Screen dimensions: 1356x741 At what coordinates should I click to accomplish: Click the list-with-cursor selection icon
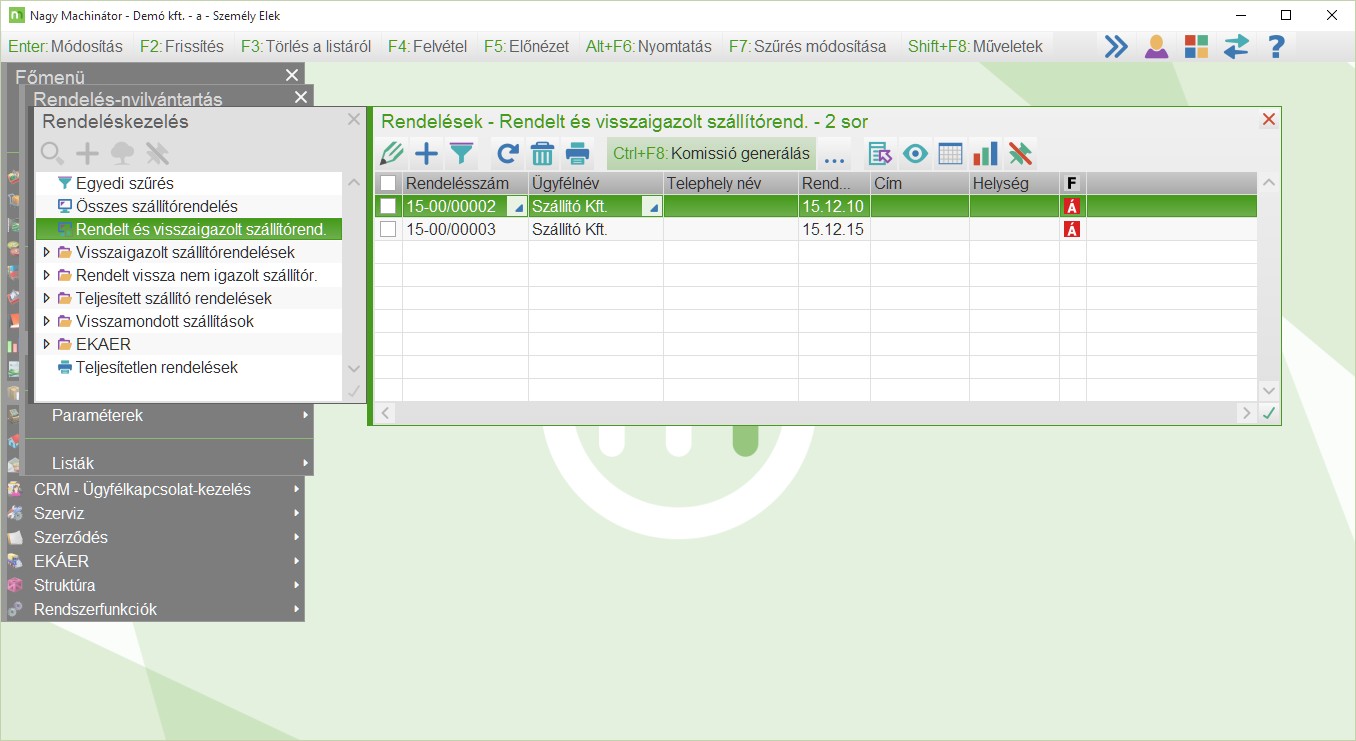pos(880,153)
